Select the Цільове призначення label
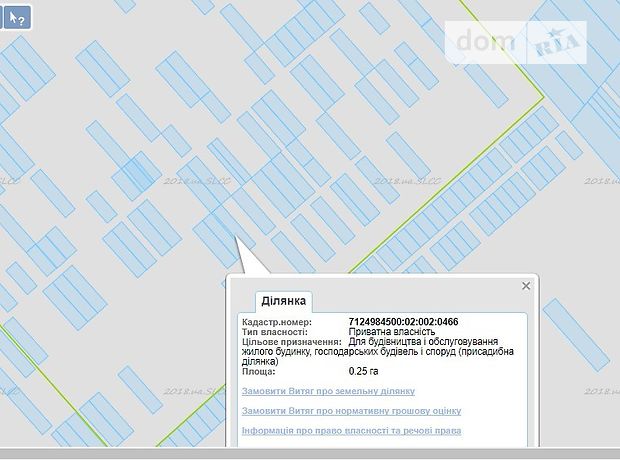 (x=292, y=342)
